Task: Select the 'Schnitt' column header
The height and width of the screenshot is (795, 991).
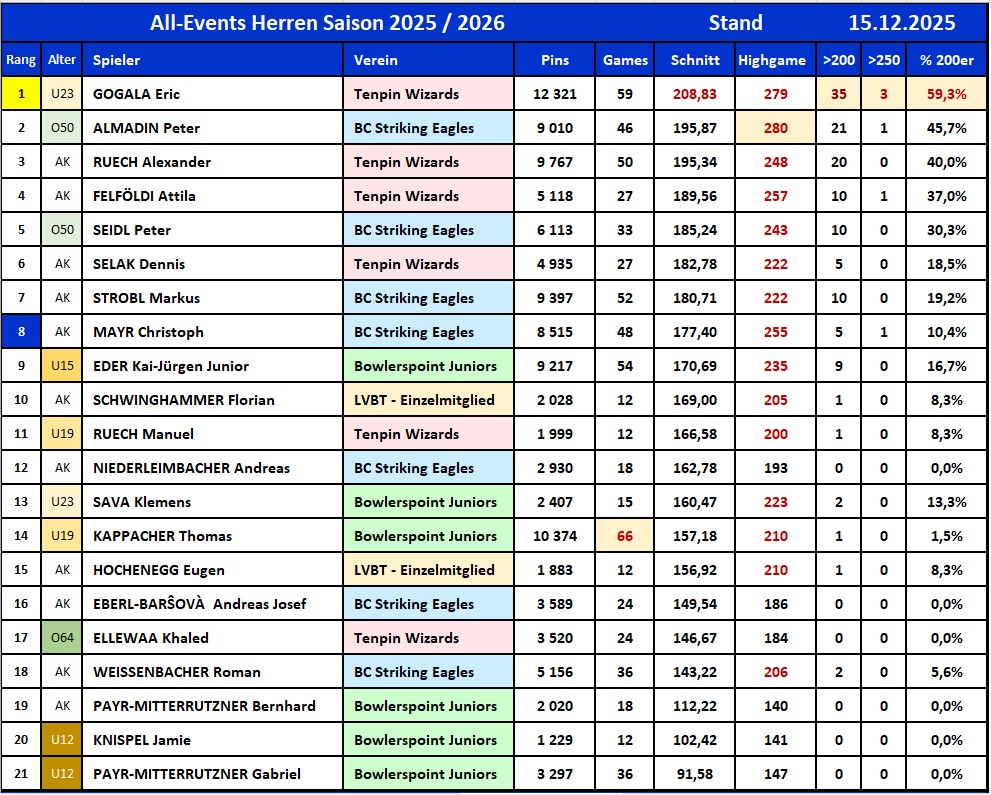Action: pos(695,60)
